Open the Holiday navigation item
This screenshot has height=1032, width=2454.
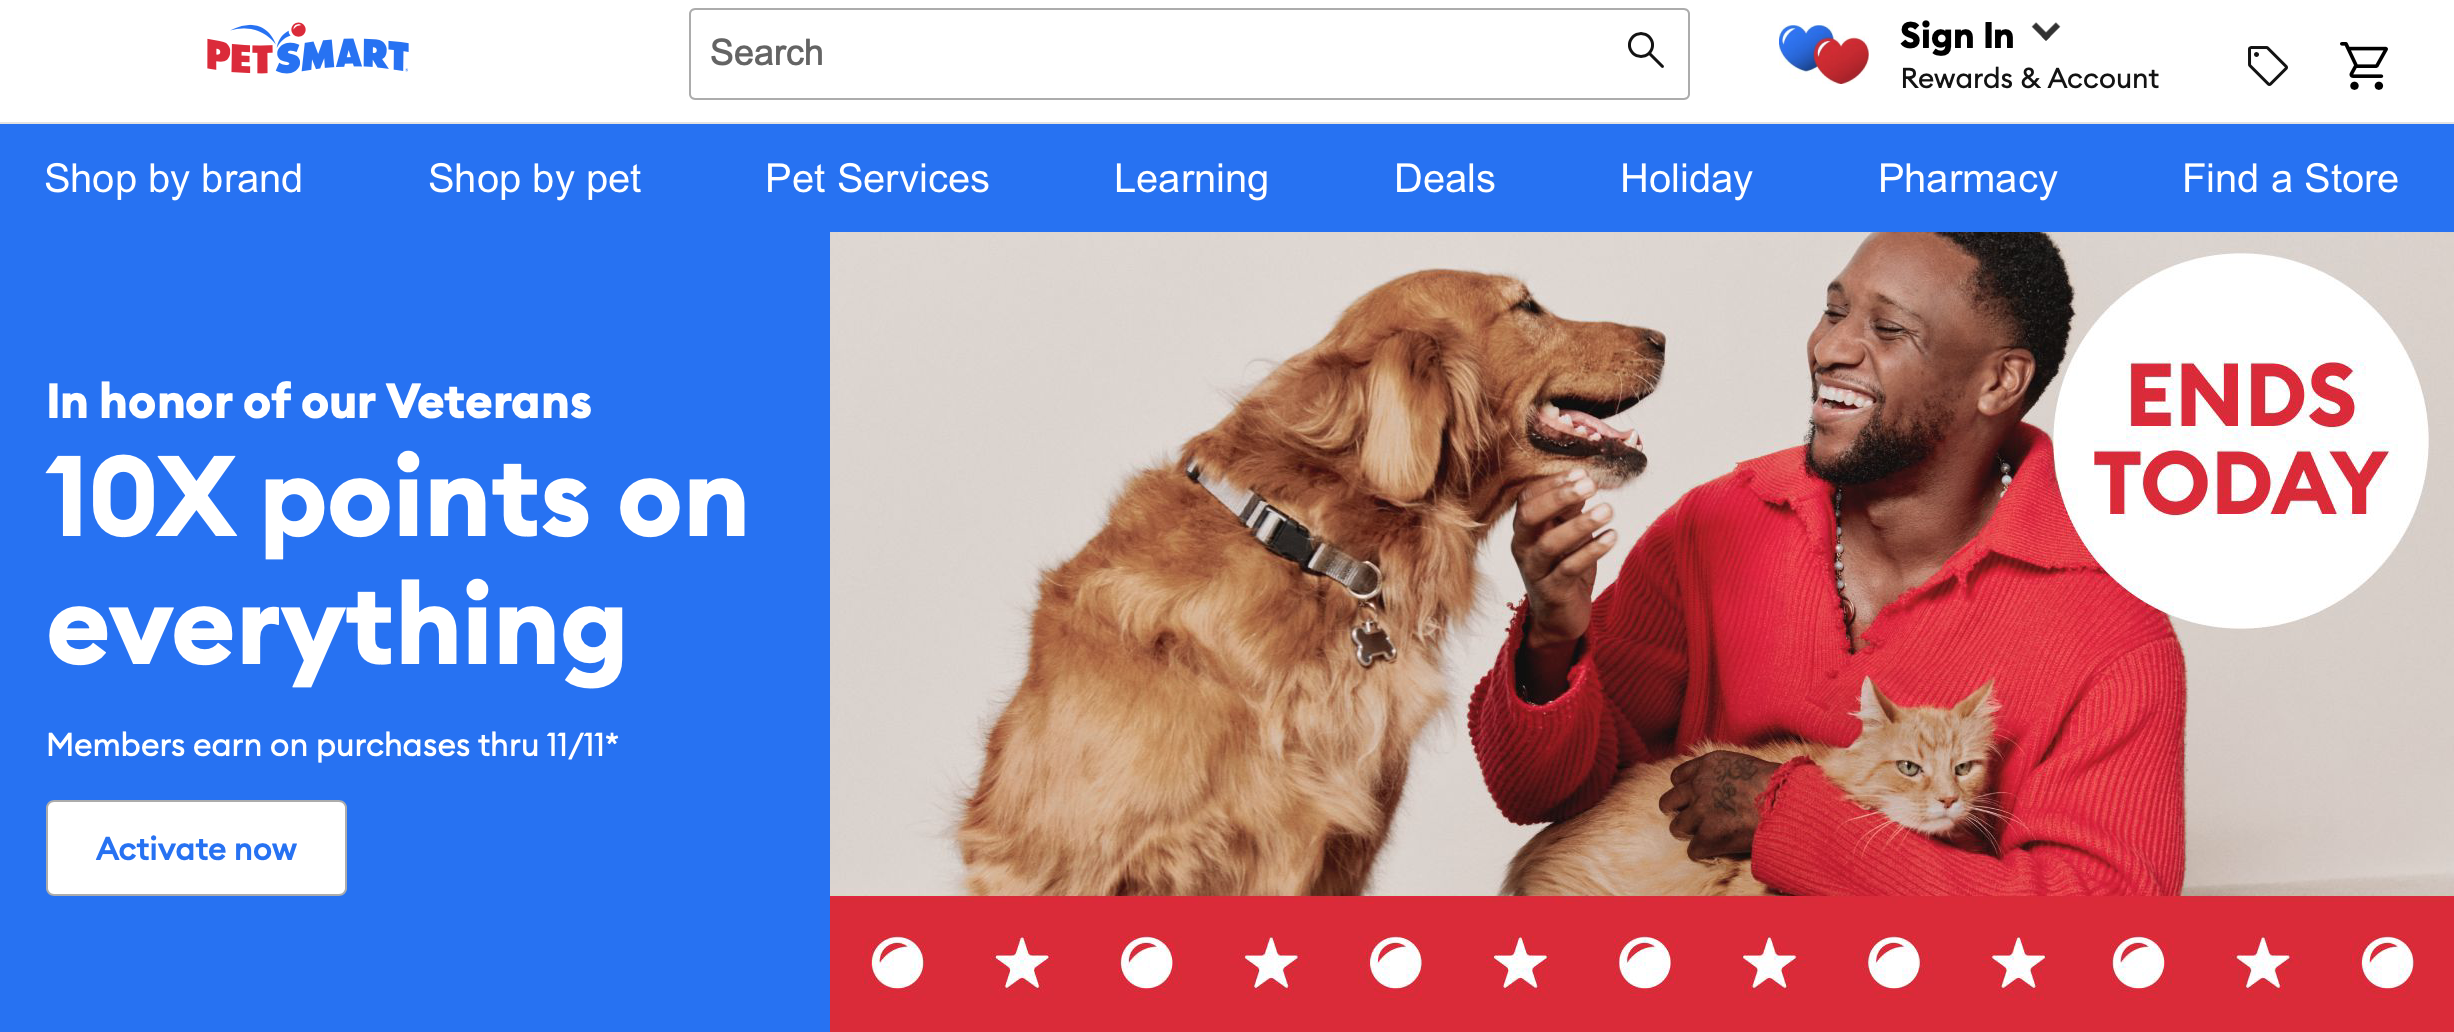point(1686,179)
